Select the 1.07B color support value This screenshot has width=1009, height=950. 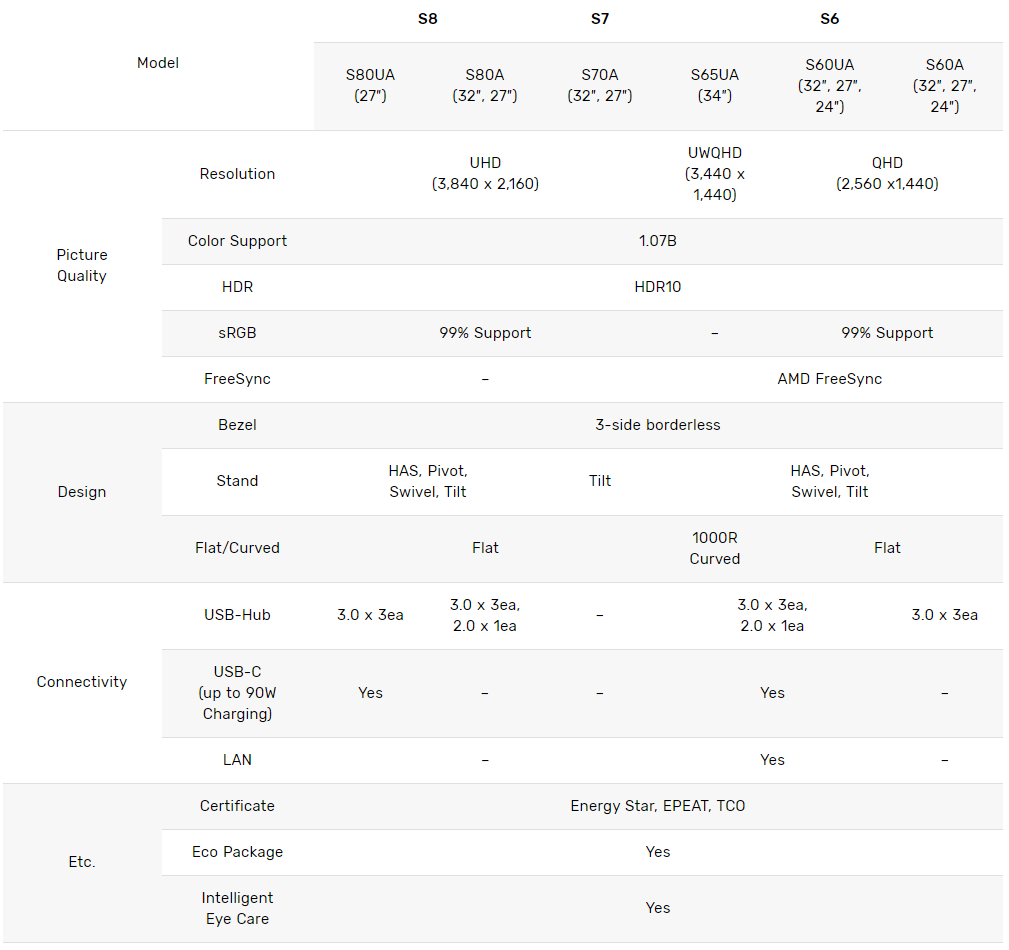tap(658, 241)
